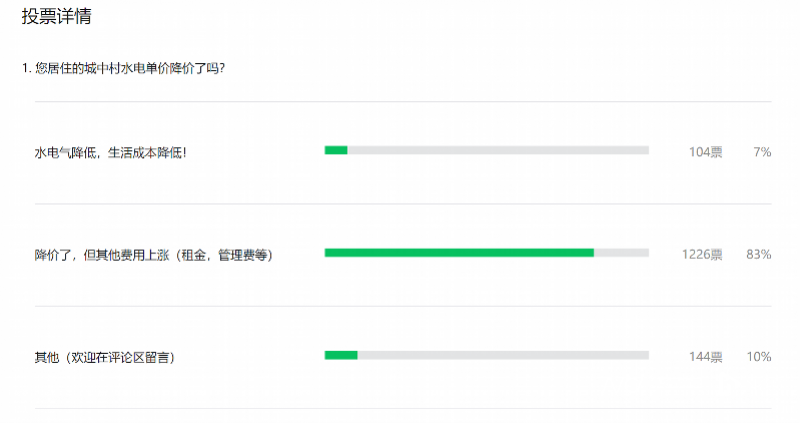800x423 pixels.
Task: Click the question number 1.
Action: (26, 68)
